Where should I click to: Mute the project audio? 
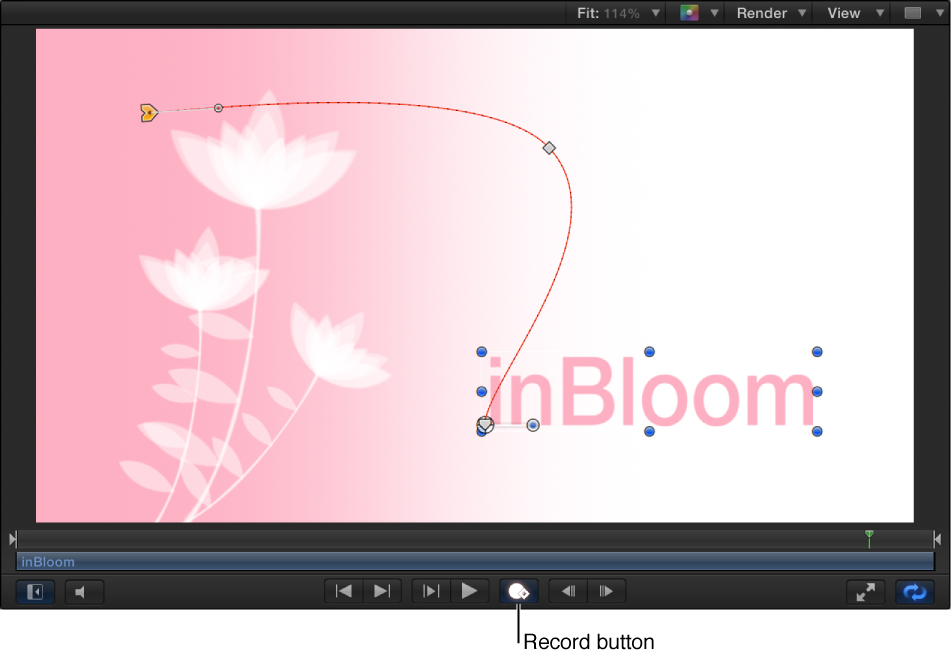tap(84, 591)
